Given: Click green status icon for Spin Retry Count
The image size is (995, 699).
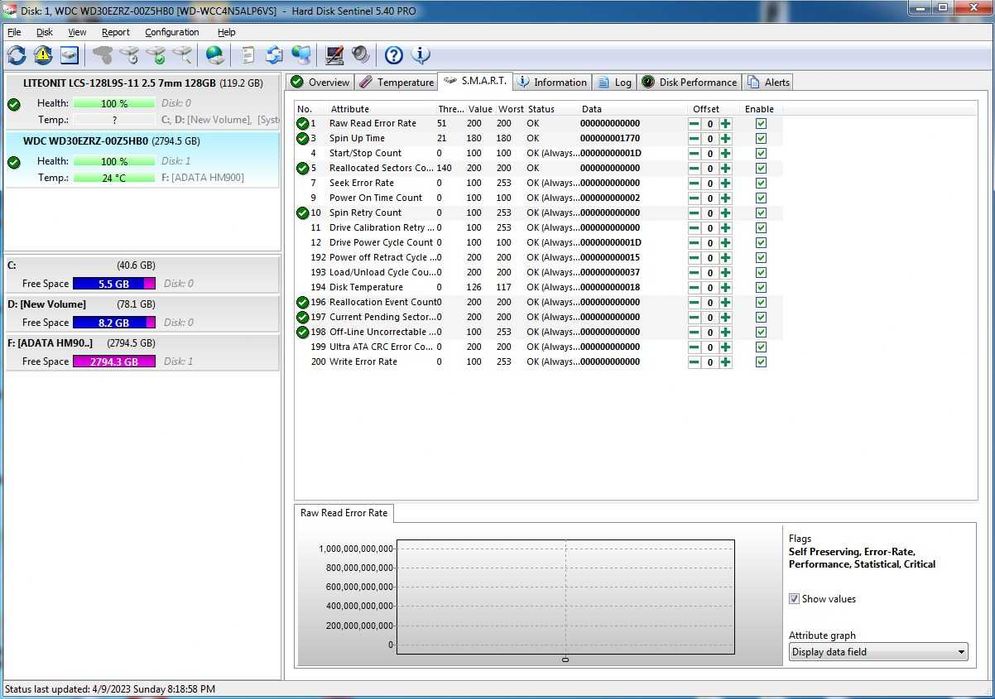Looking at the screenshot, I should (303, 213).
